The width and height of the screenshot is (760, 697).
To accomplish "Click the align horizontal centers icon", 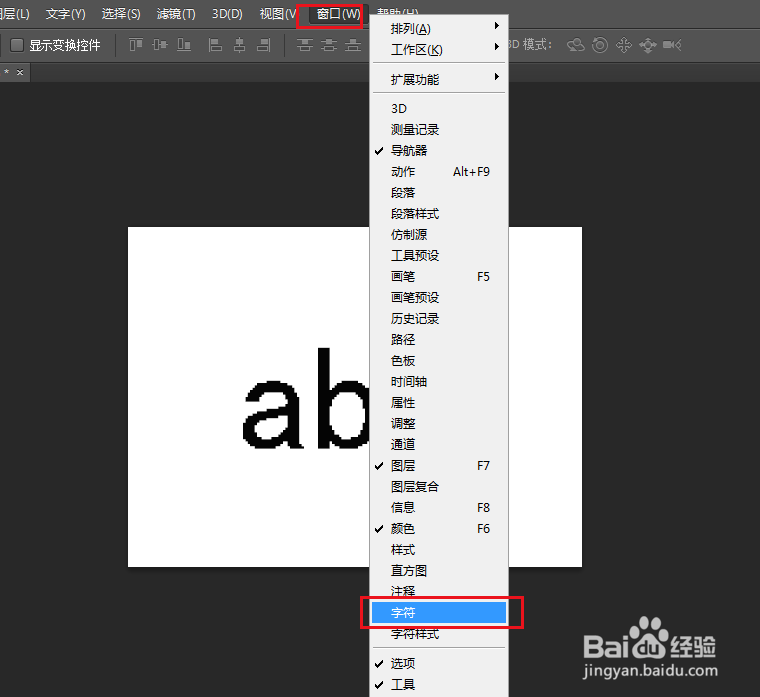I will (x=239, y=45).
